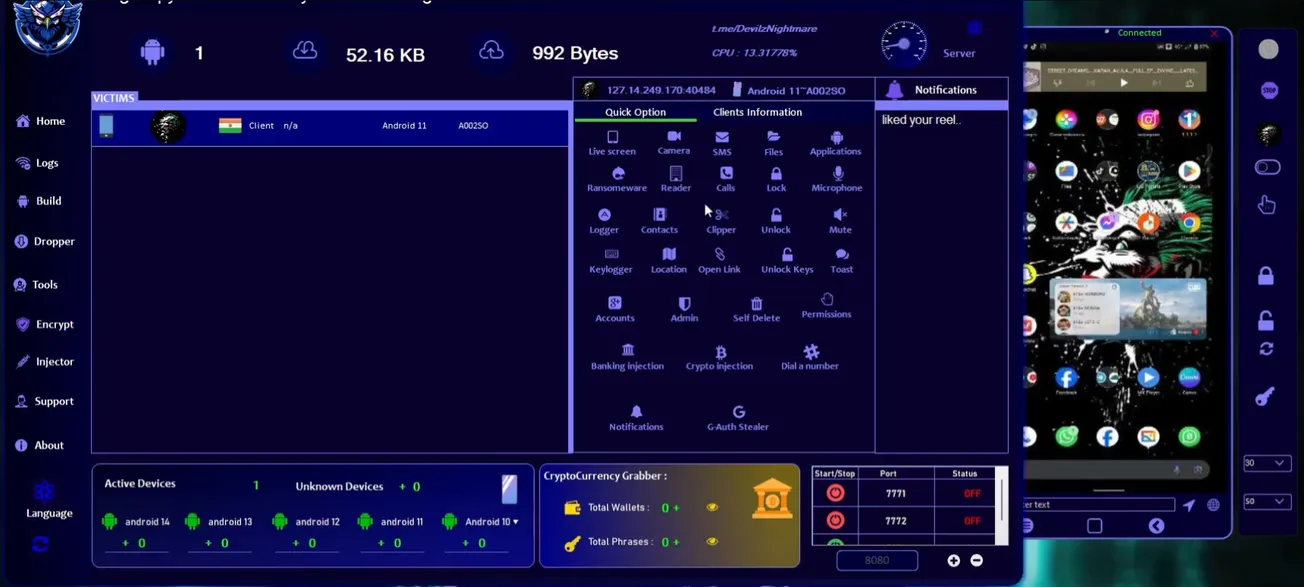
Task: Open the Live screen viewer
Action: coord(612,144)
